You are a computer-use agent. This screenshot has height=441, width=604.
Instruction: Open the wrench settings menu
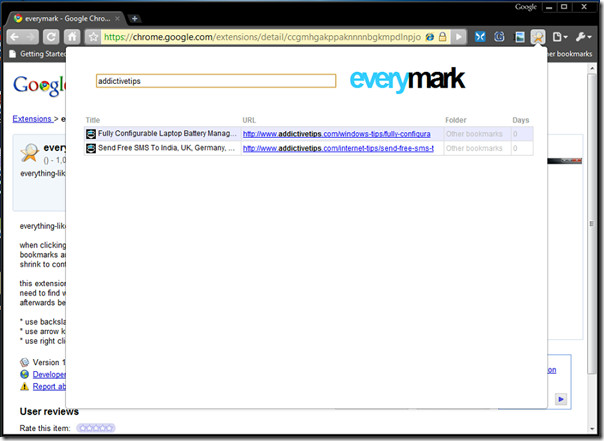click(x=584, y=37)
